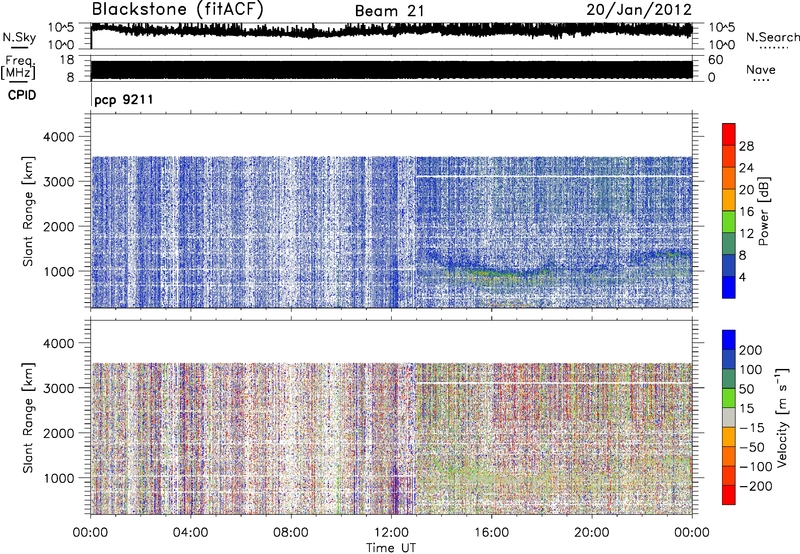Click the velocity panel 'Slant Range [km]' label
This screenshot has height=554, width=800.
click(28, 417)
